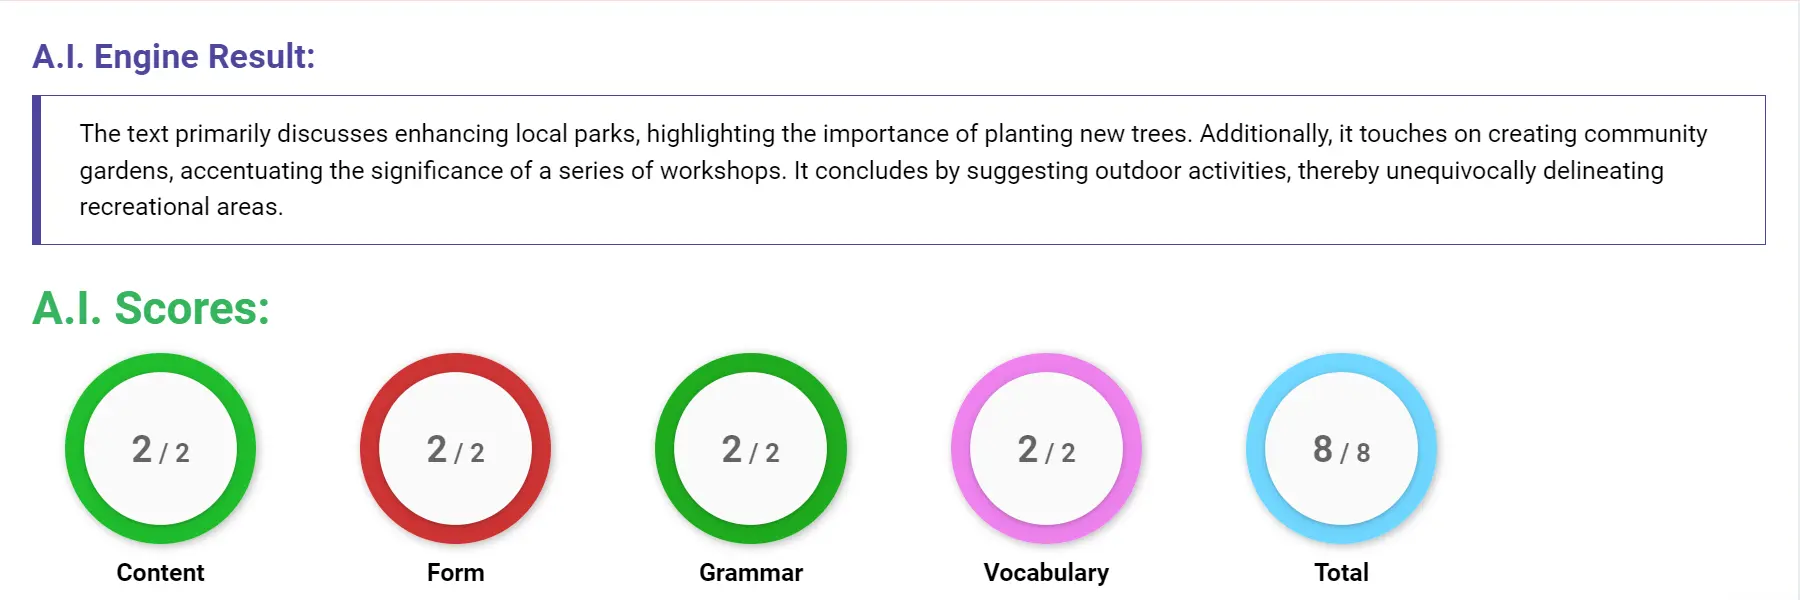Select the Vocabulary label text
Image resolution: width=1800 pixels, height=600 pixels.
pyautogui.click(x=1046, y=572)
